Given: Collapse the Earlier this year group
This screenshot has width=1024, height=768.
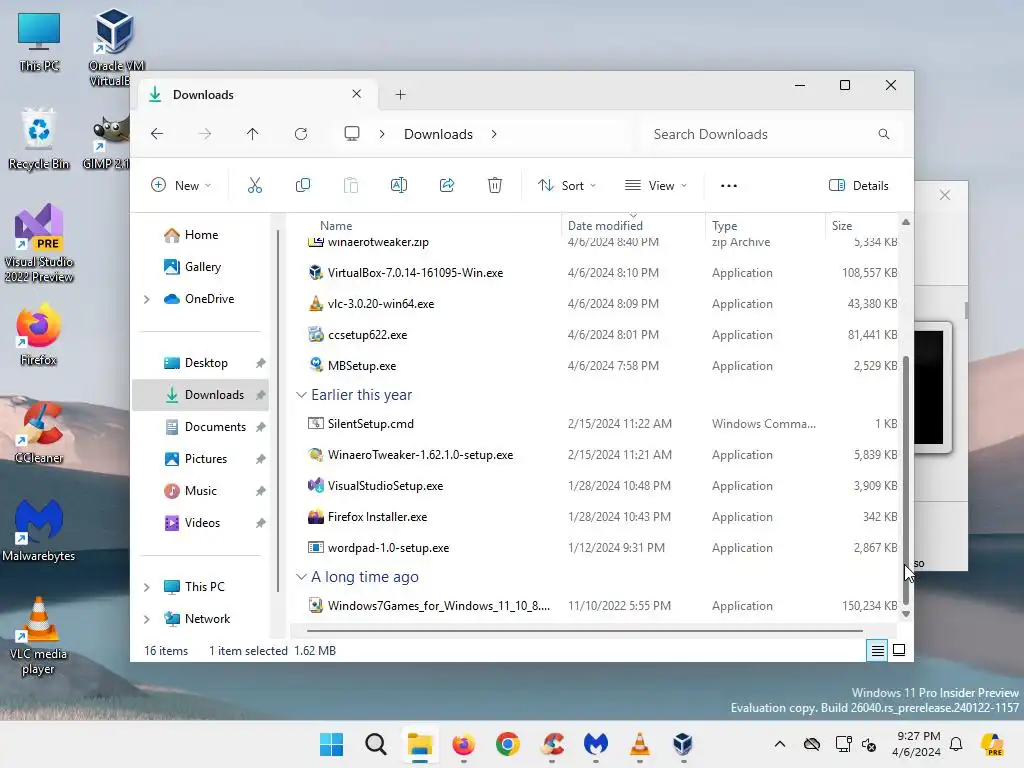Looking at the screenshot, I should (x=301, y=395).
